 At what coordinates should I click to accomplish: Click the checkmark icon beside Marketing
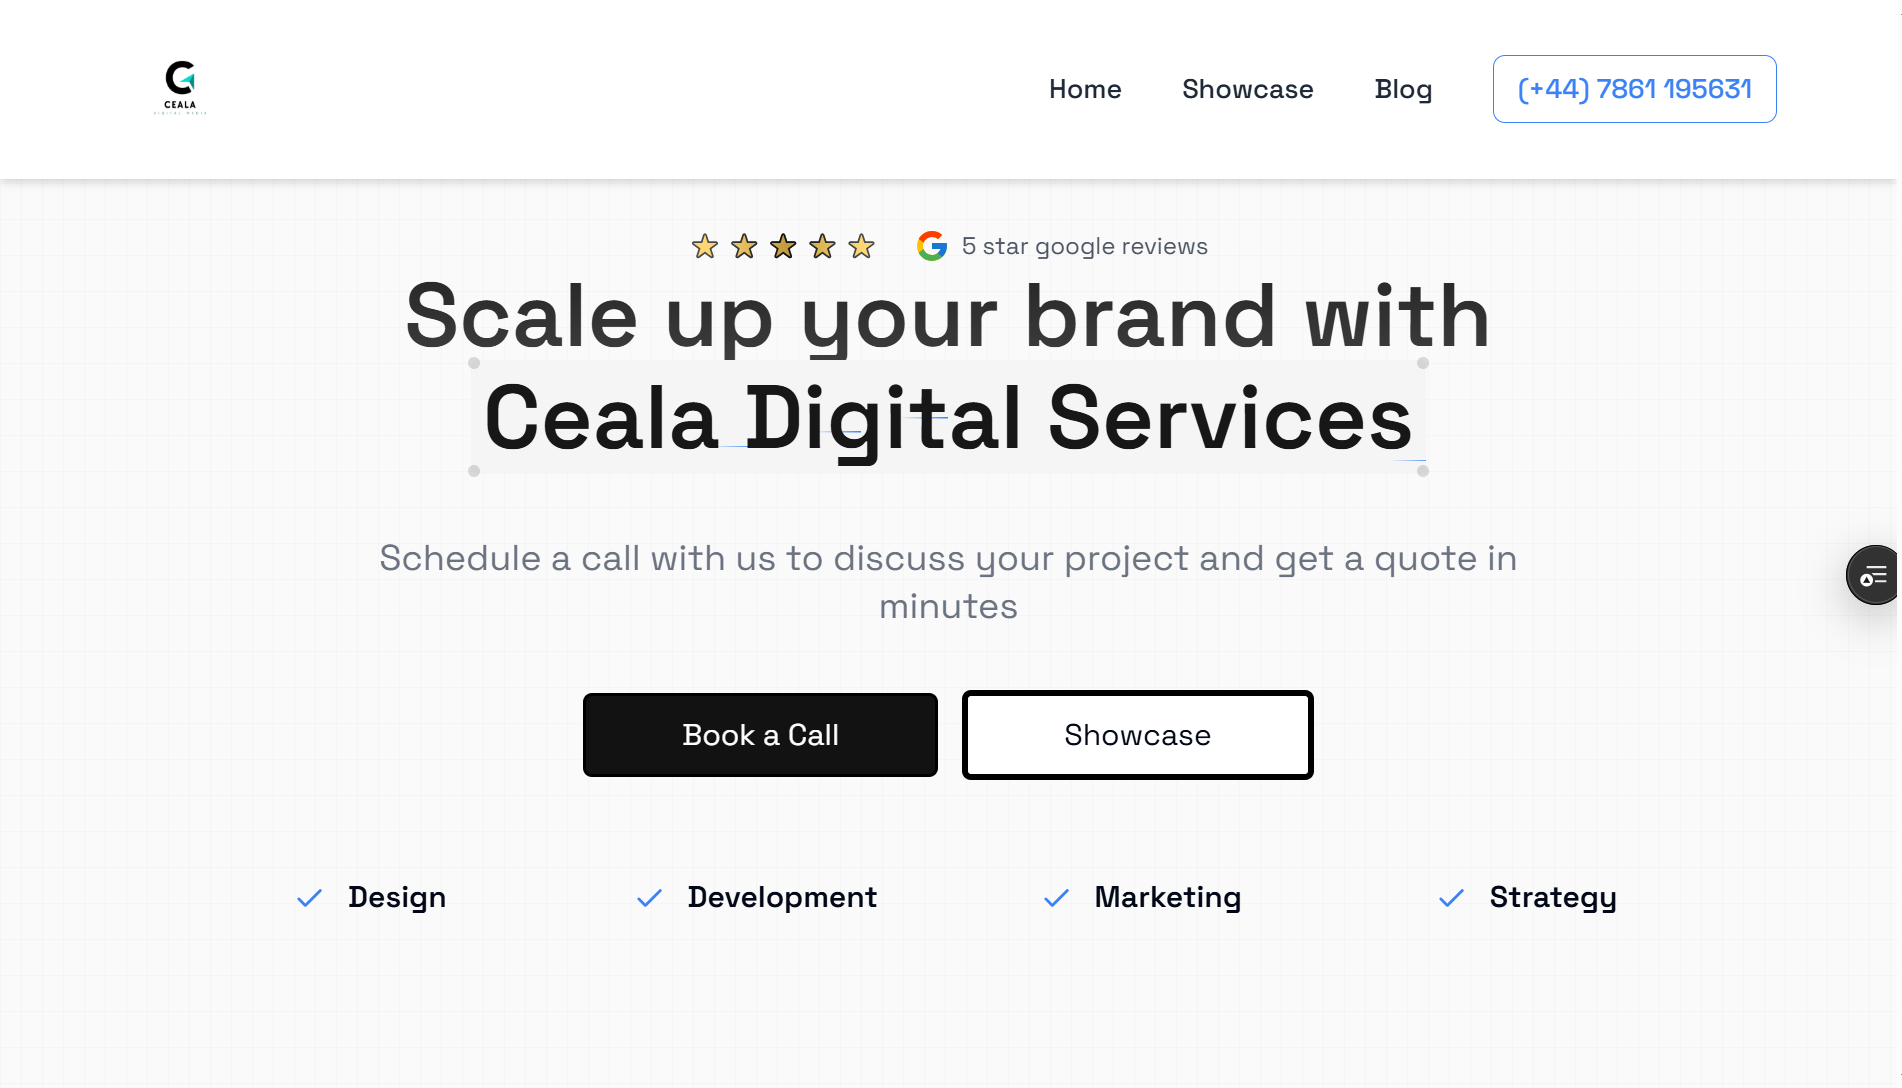point(1057,898)
